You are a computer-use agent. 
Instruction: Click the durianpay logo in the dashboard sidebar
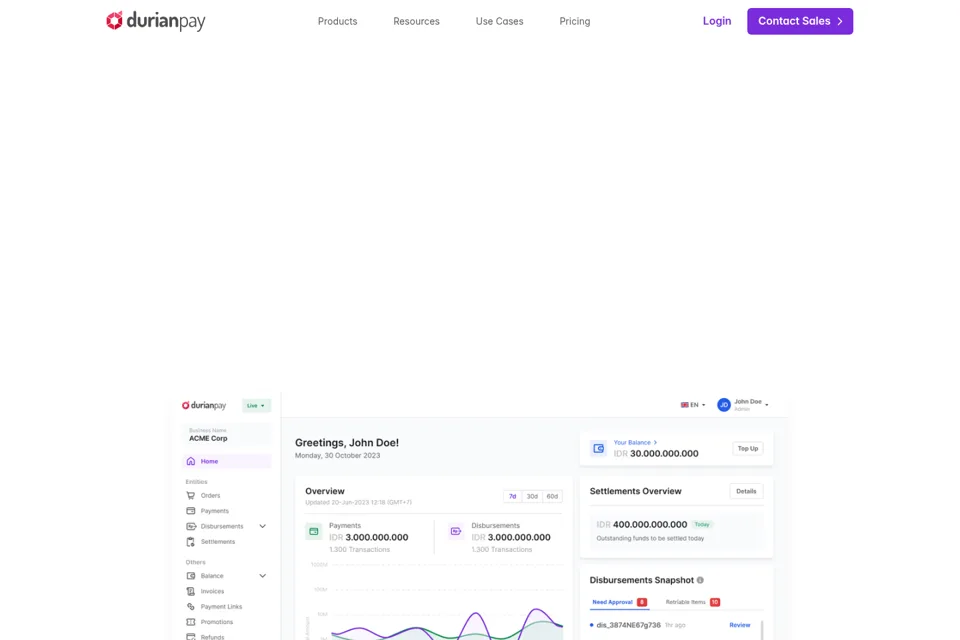coord(204,405)
